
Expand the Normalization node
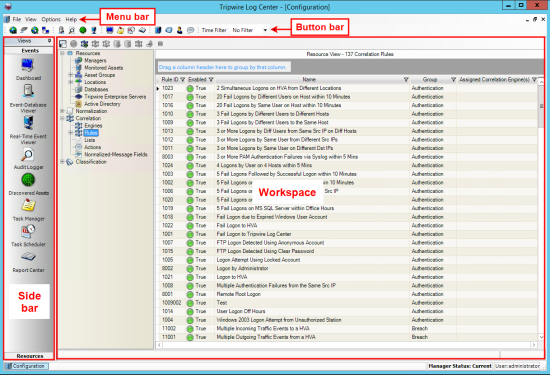(62, 111)
